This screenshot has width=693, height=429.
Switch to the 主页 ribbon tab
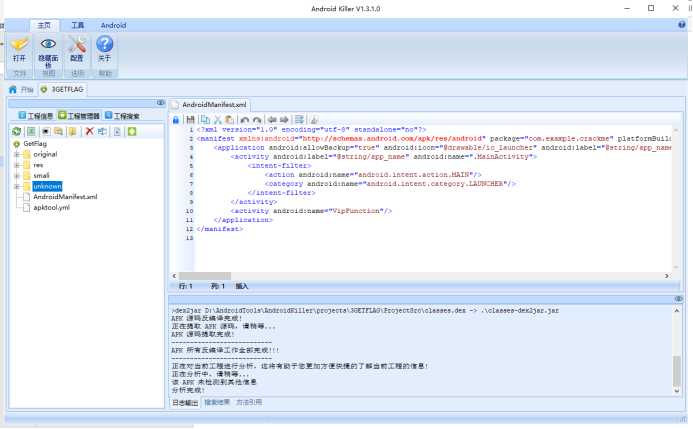pyautogui.click(x=44, y=25)
